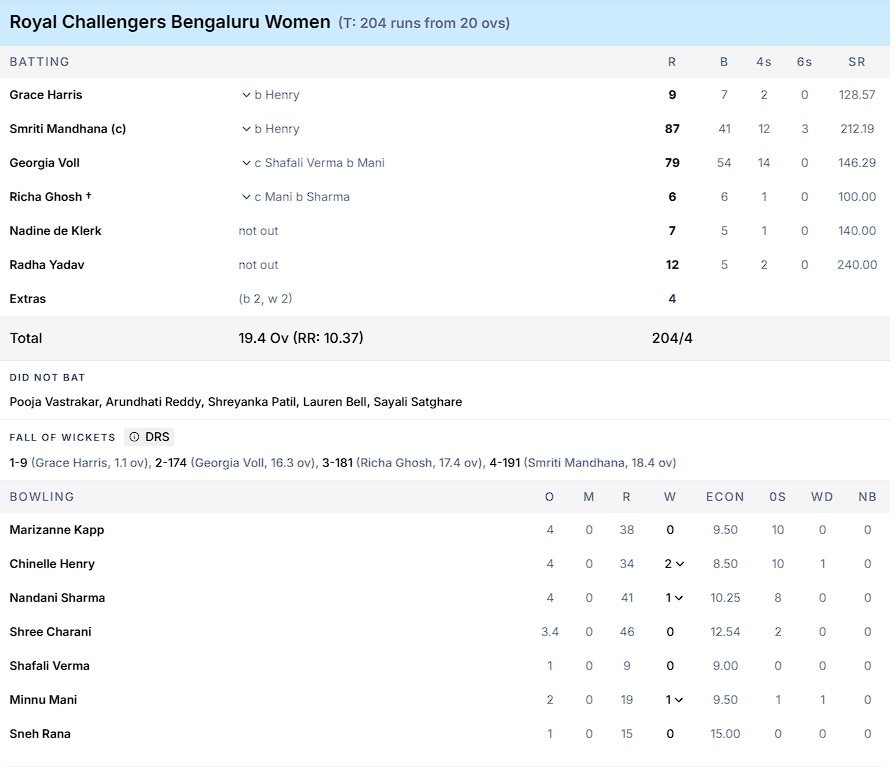
Task: Select bowler Shree Charani
Action: pos(50,632)
